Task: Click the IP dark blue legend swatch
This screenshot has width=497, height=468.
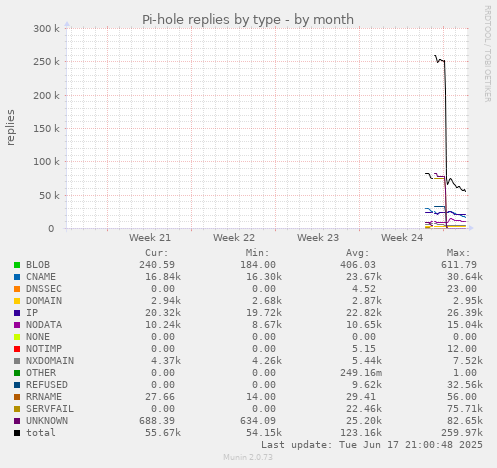Action: (17, 313)
